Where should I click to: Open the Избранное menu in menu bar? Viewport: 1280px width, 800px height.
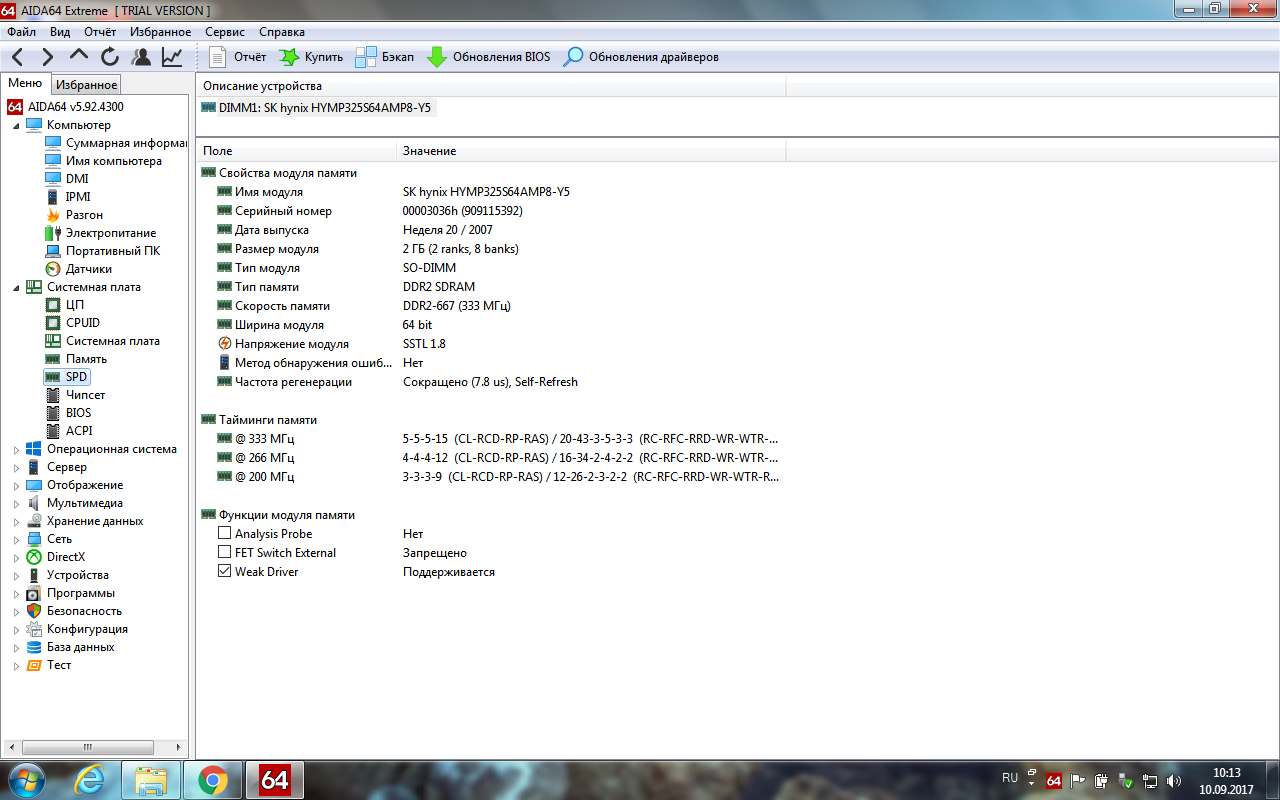pos(160,32)
